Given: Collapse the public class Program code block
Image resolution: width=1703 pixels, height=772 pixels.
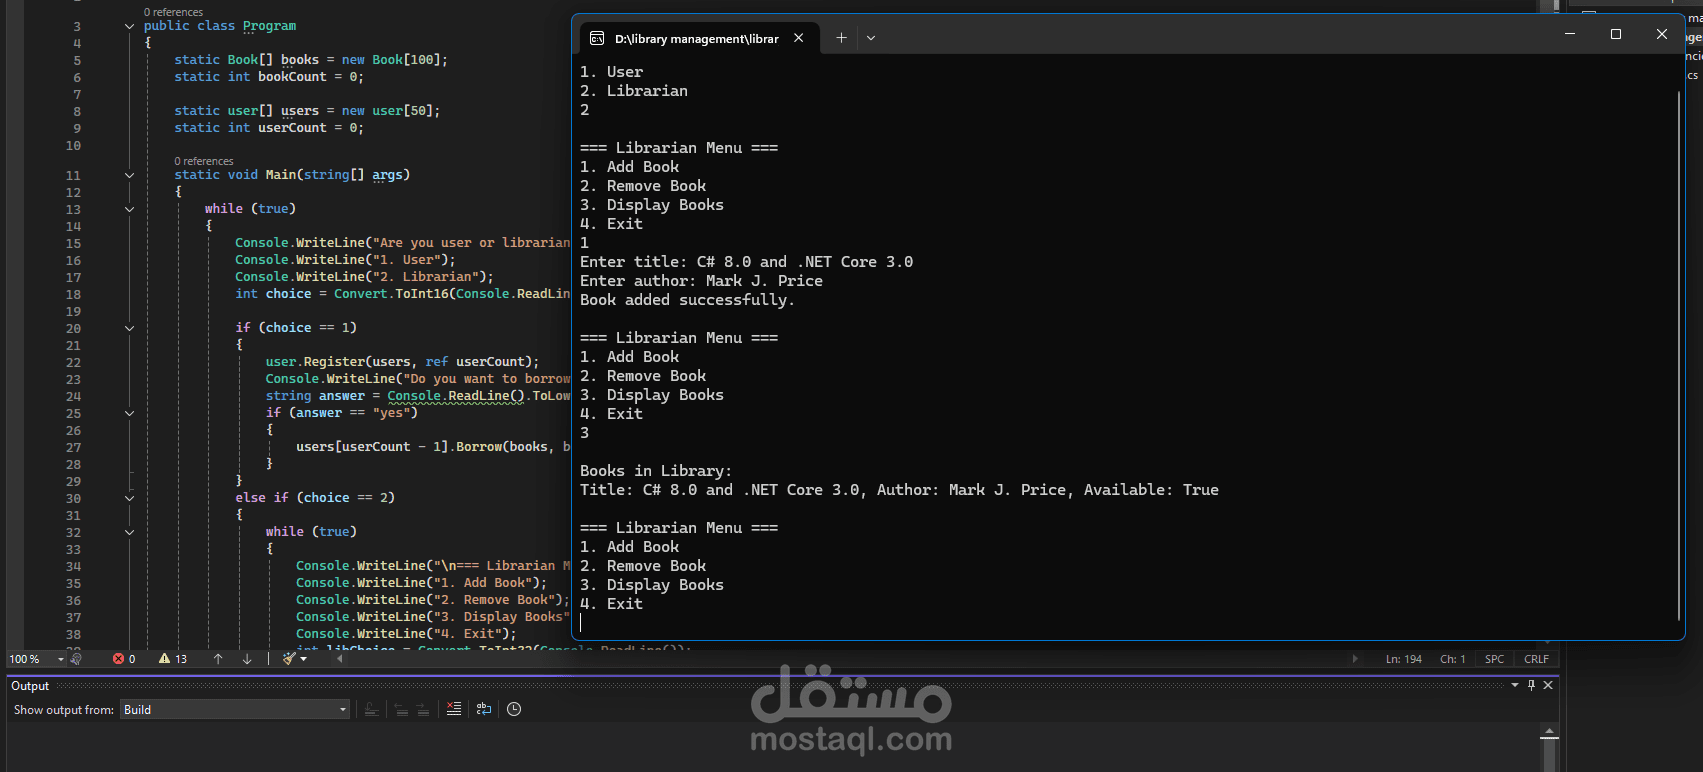Looking at the screenshot, I should [x=129, y=26].
